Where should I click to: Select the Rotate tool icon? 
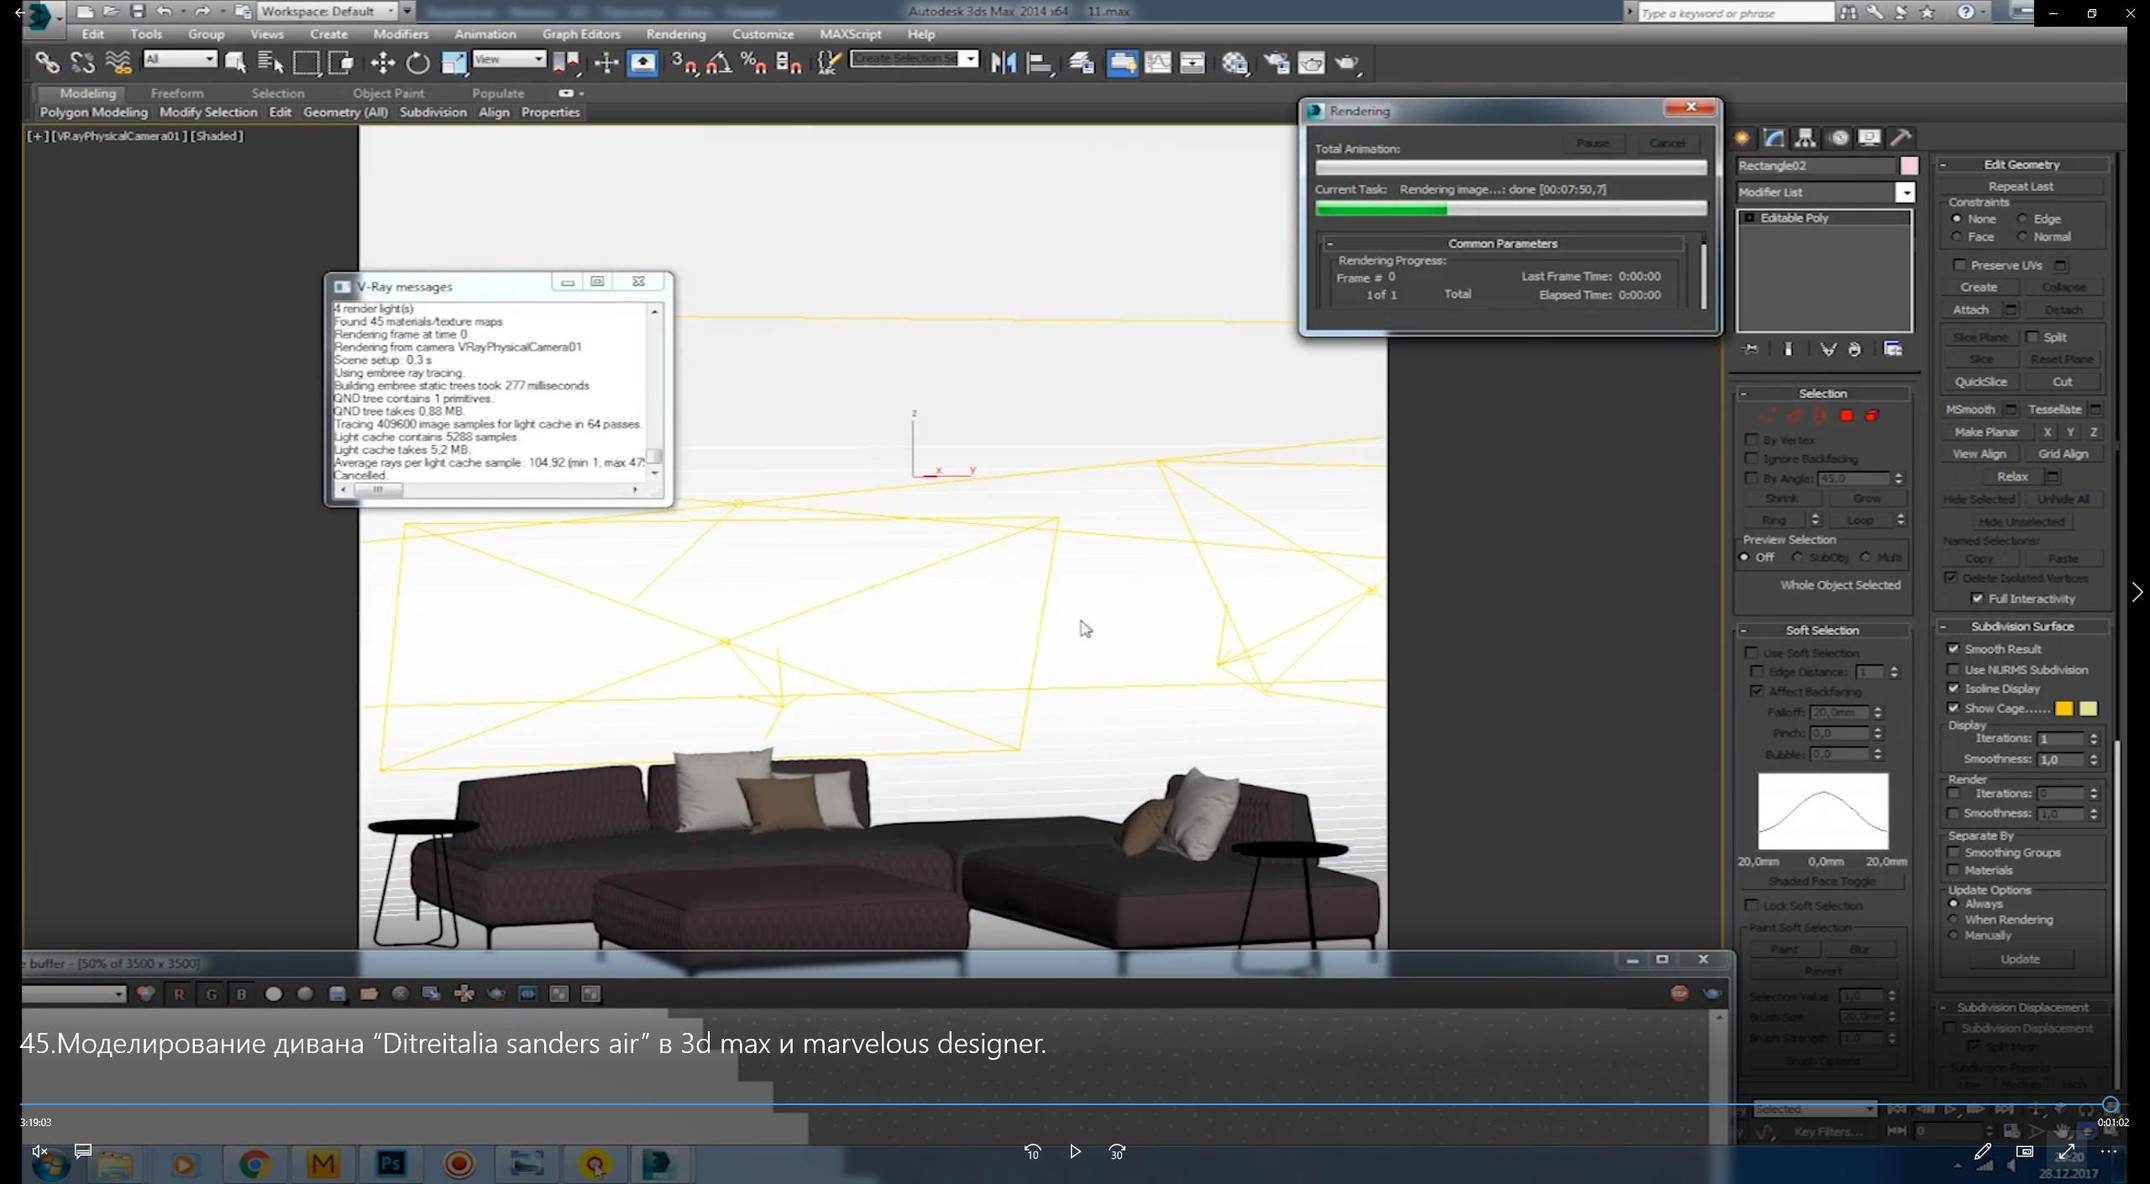(418, 63)
